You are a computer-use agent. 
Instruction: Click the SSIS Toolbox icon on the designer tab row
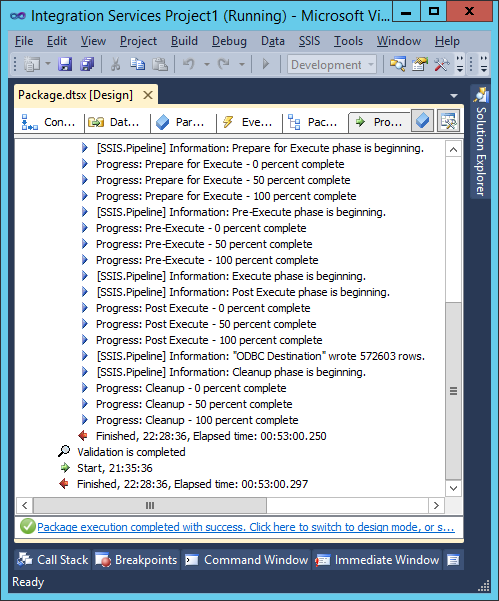click(x=448, y=121)
